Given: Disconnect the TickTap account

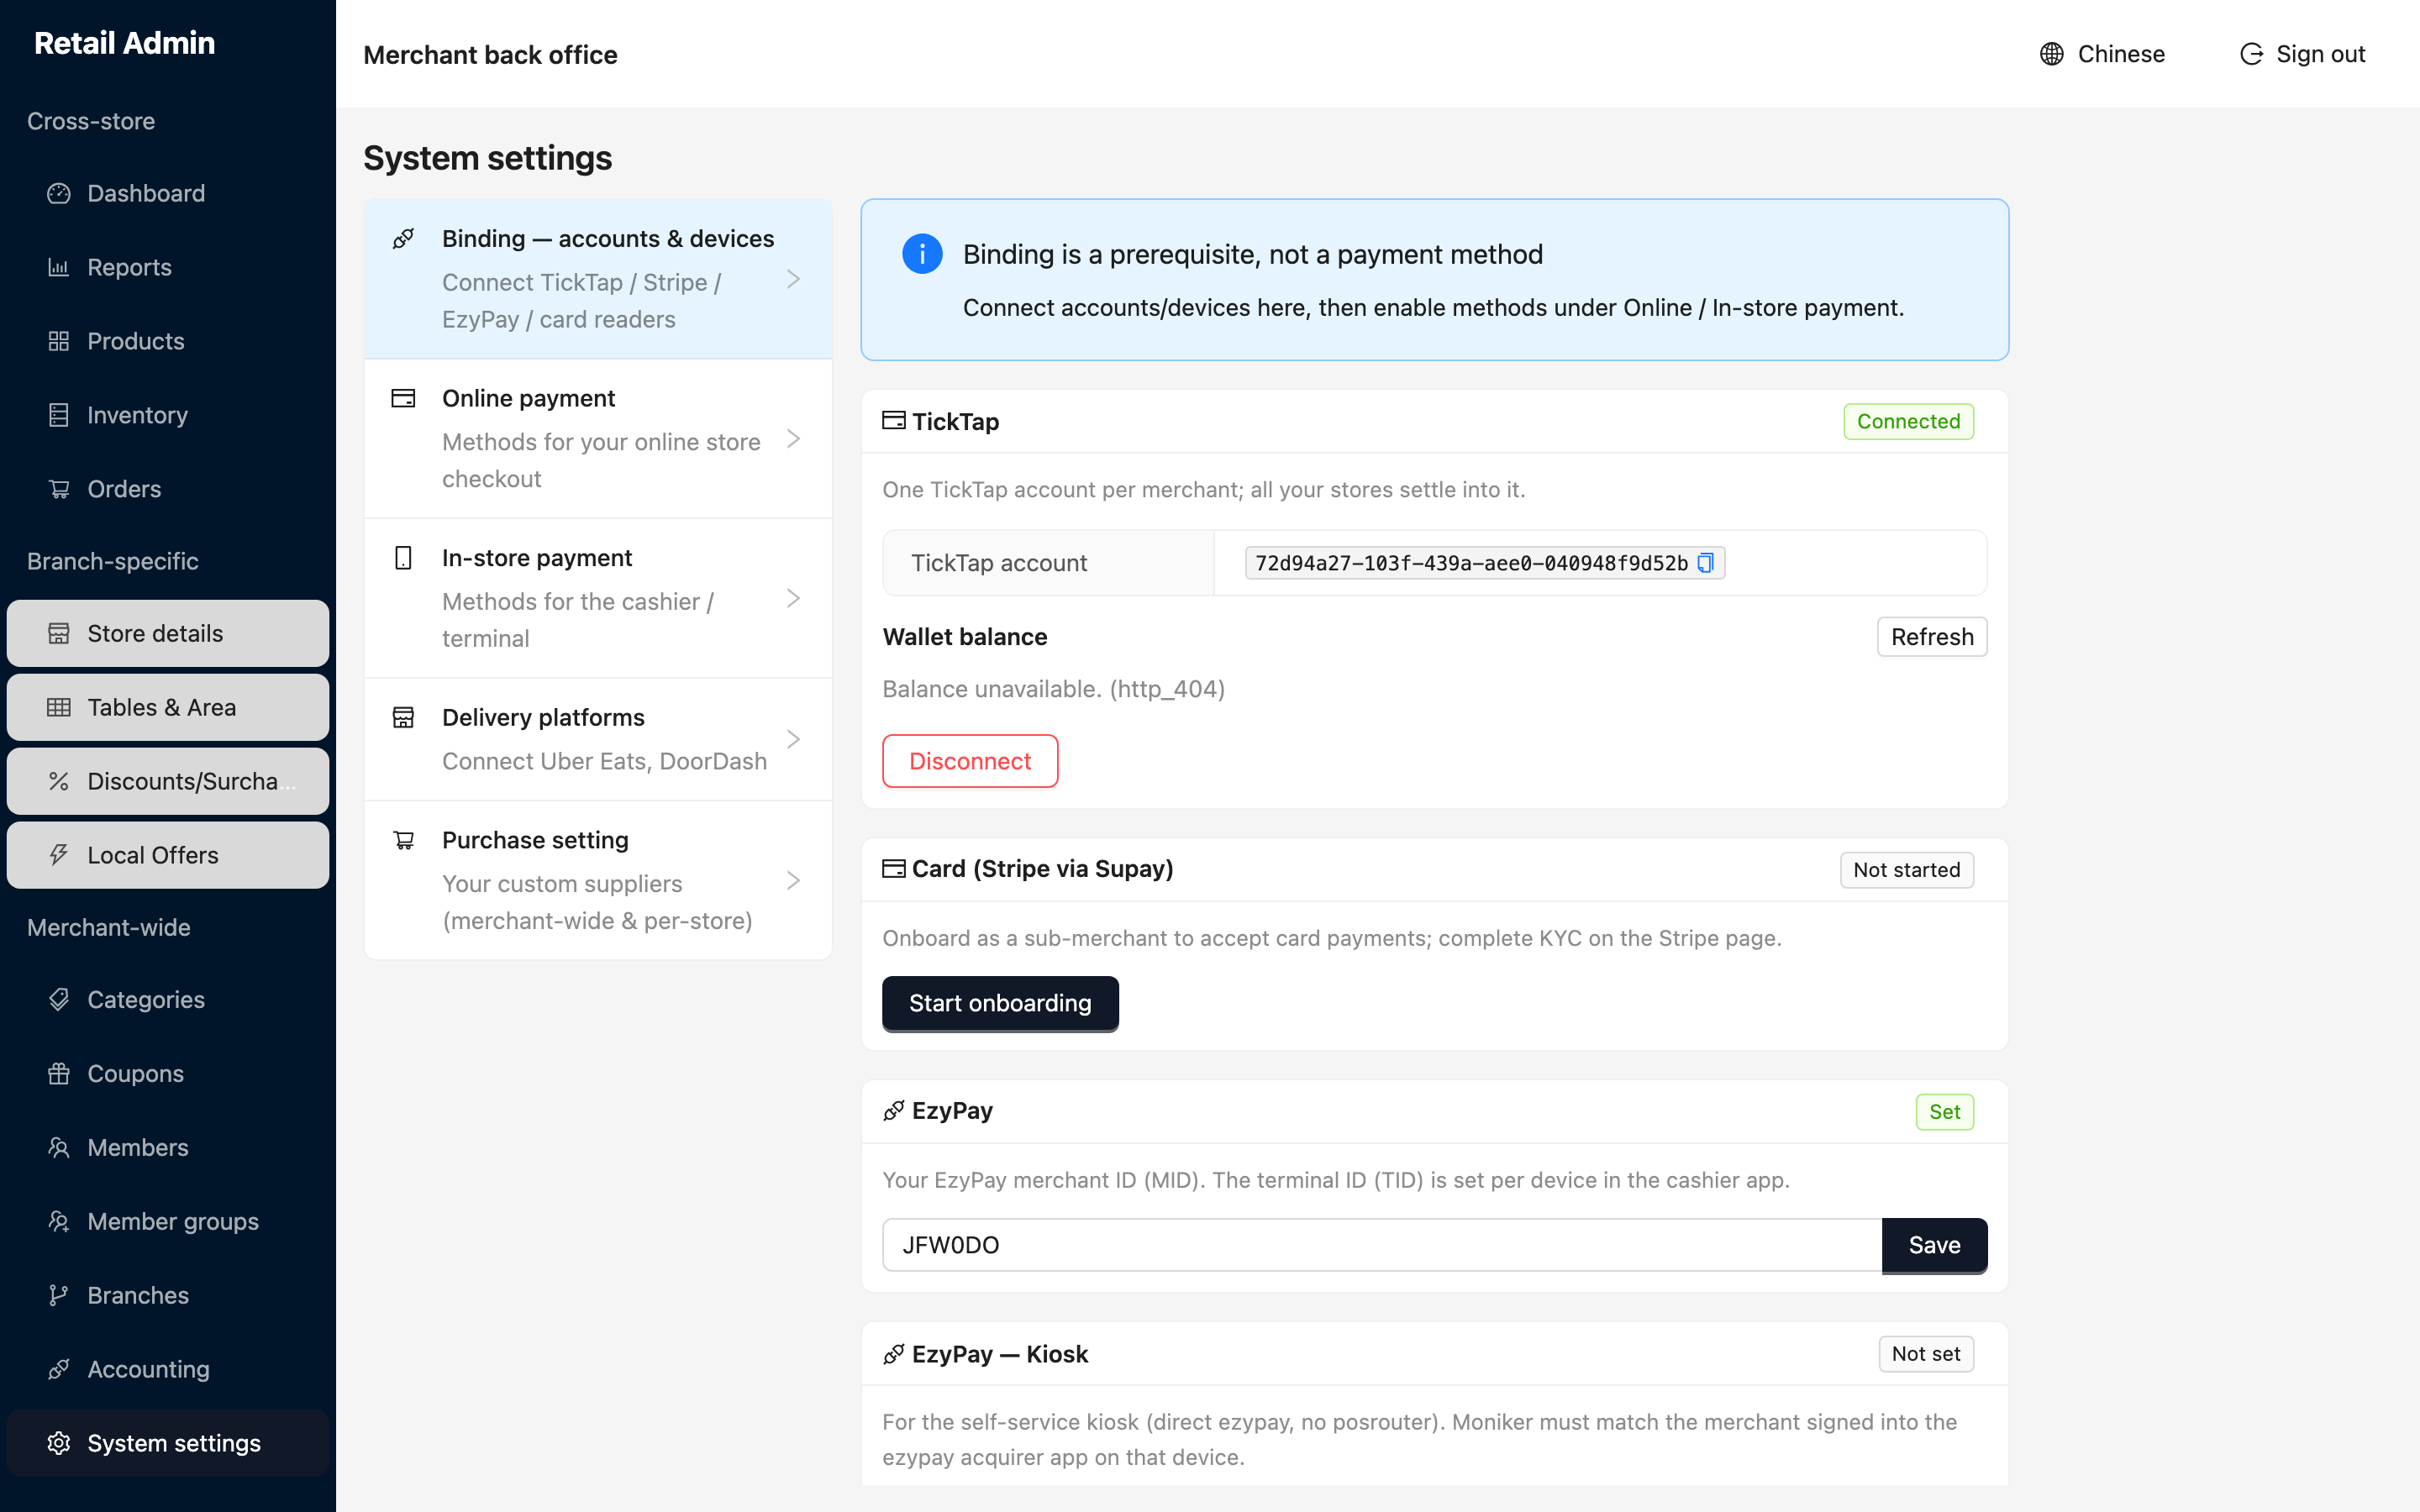Looking at the screenshot, I should click(970, 761).
